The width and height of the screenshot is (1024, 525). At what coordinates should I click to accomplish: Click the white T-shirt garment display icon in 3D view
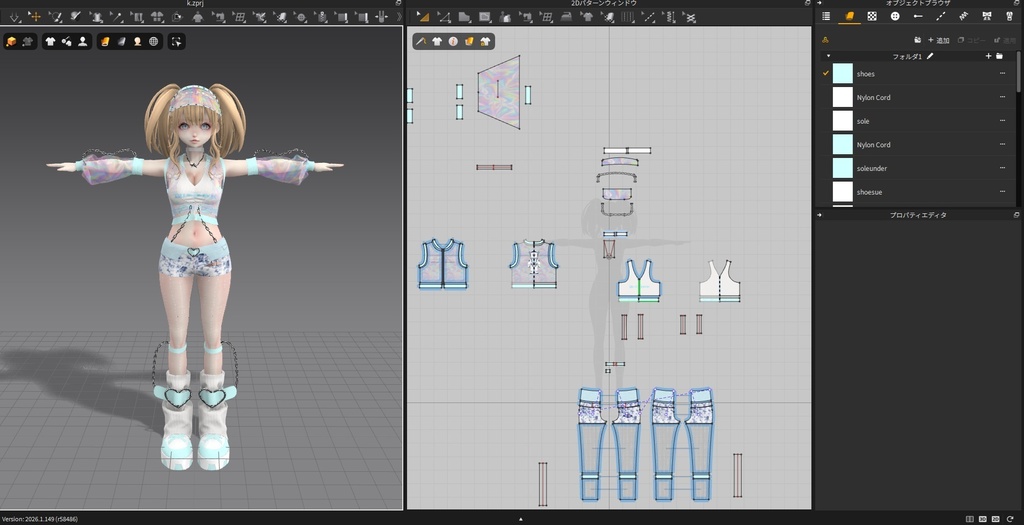click(x=50, y=42)
